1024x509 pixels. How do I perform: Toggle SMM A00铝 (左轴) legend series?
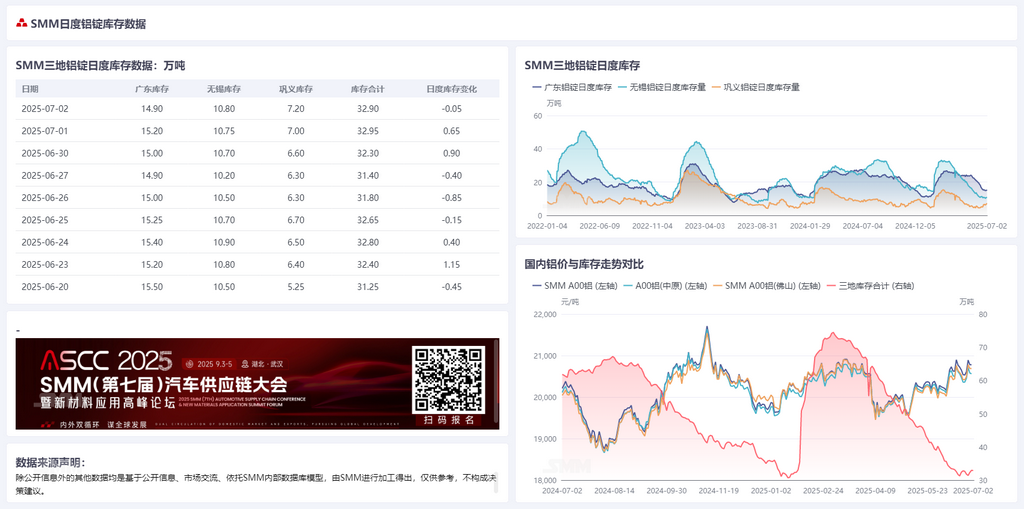[576, 286]
